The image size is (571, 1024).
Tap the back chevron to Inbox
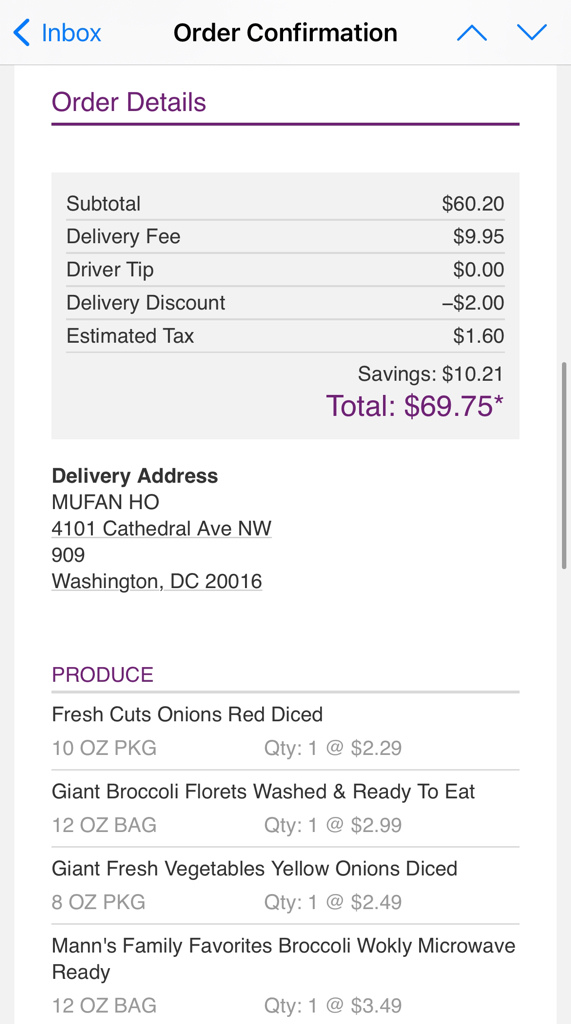(22, 33)
